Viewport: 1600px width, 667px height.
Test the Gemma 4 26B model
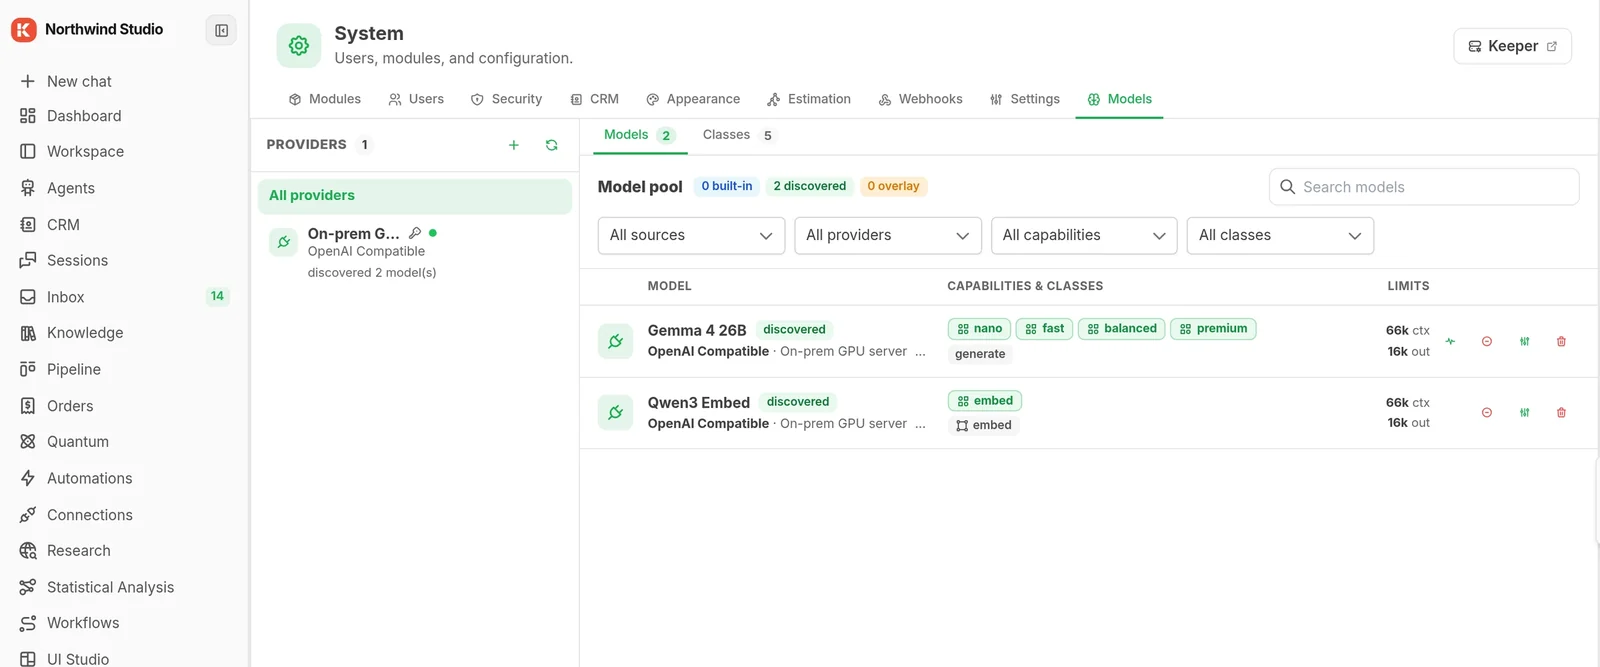(x=1450, y=342)
